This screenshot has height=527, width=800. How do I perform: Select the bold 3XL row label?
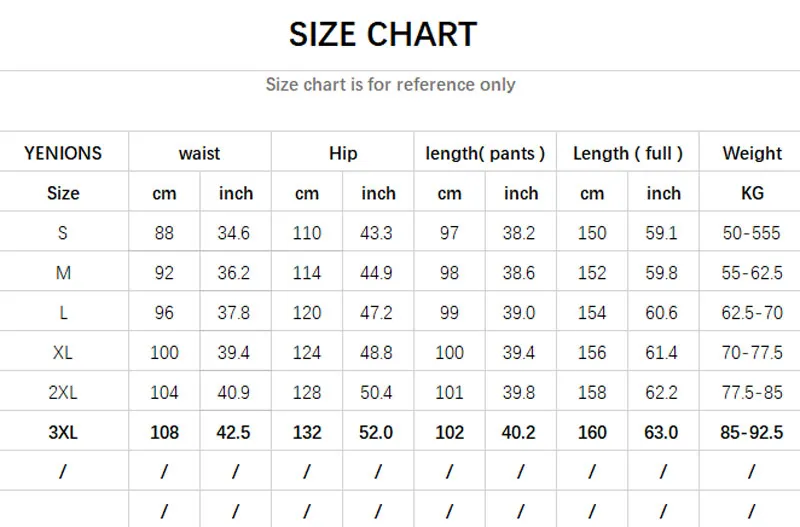point(63,433)
